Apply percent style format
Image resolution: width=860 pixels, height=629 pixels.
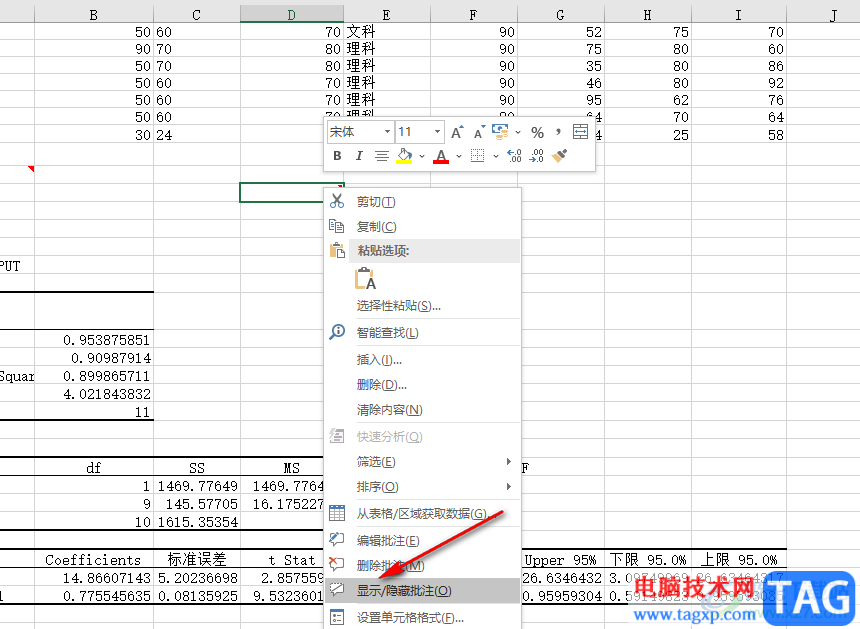point(538,132)
